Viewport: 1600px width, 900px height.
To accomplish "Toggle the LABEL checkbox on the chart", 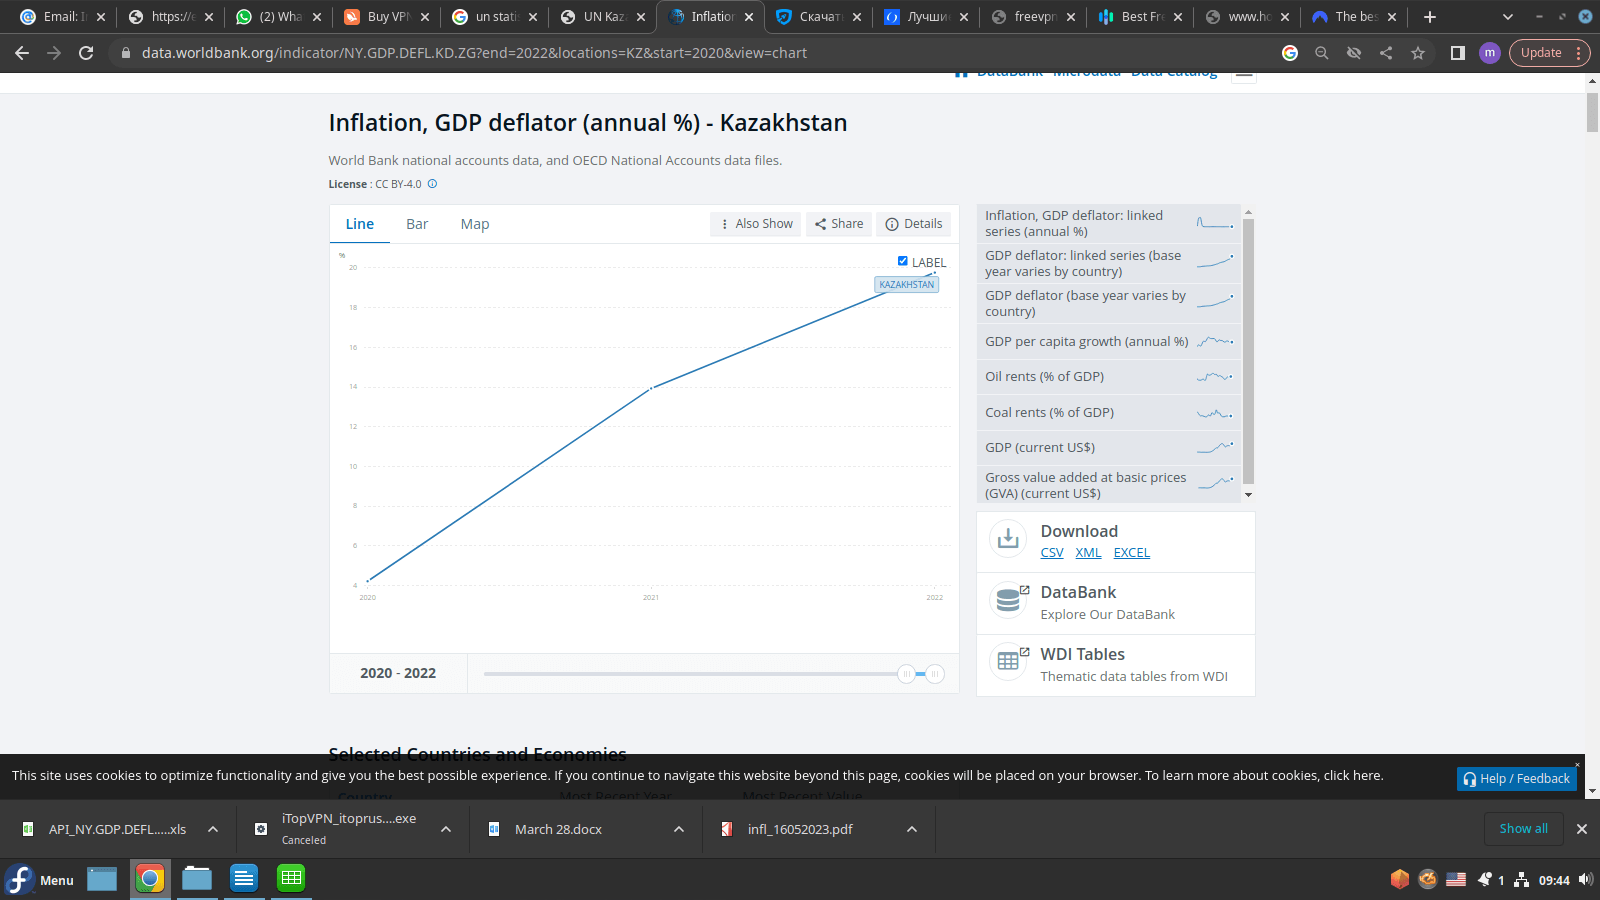I will pyautogui.click(x=903, y=261).
